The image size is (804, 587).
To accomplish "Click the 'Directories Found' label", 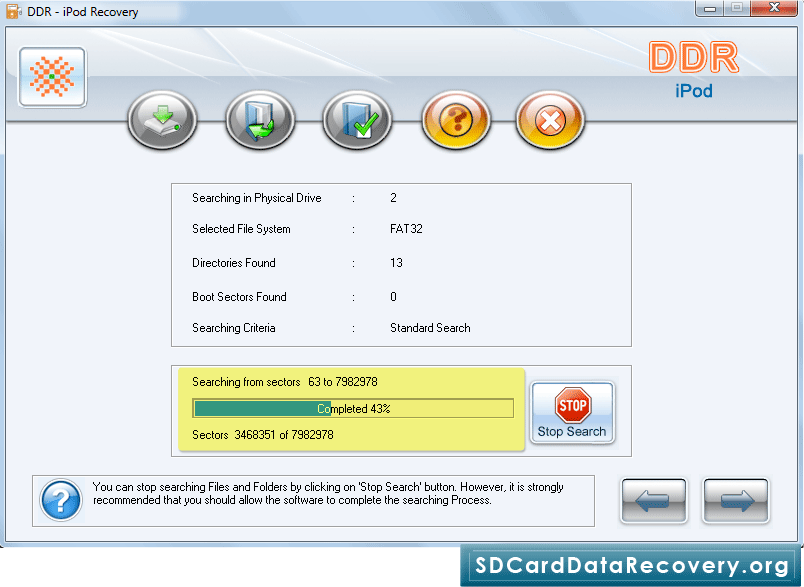I will (234, 263).
